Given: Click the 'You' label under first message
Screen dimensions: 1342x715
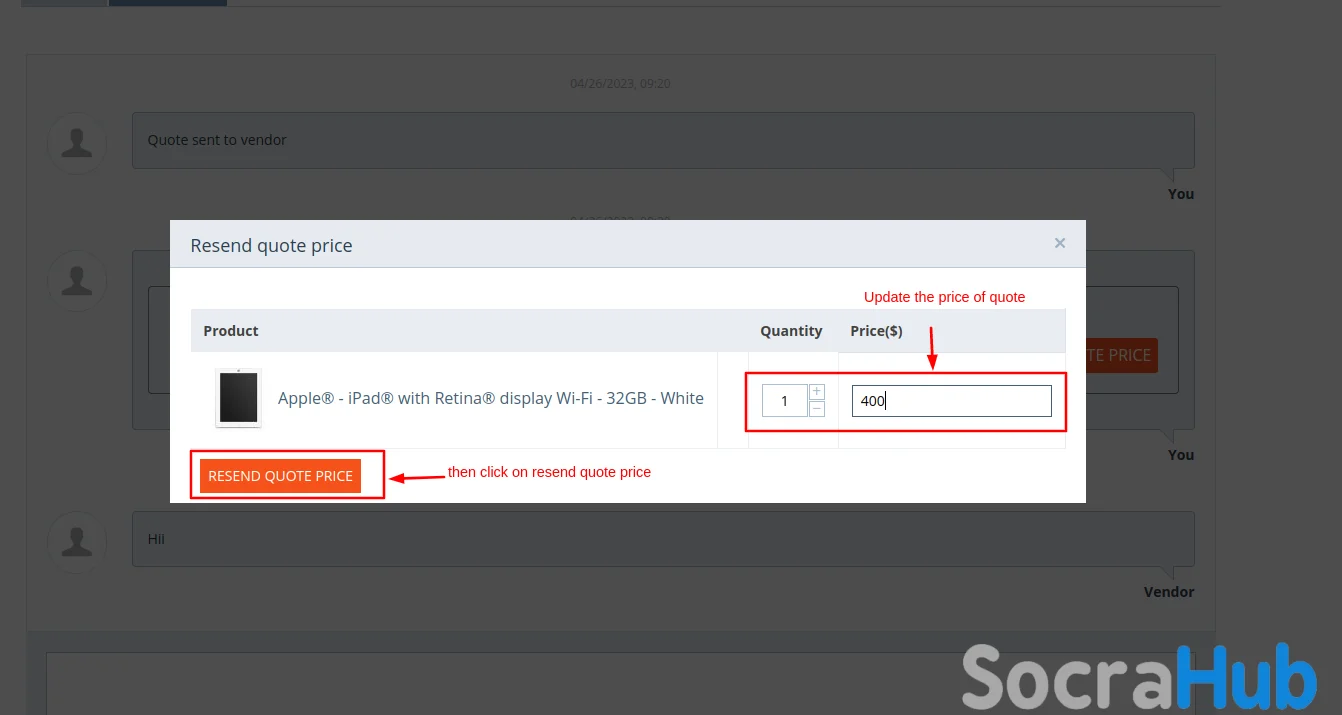Looking at the screenshot, I should point(1181,194).
